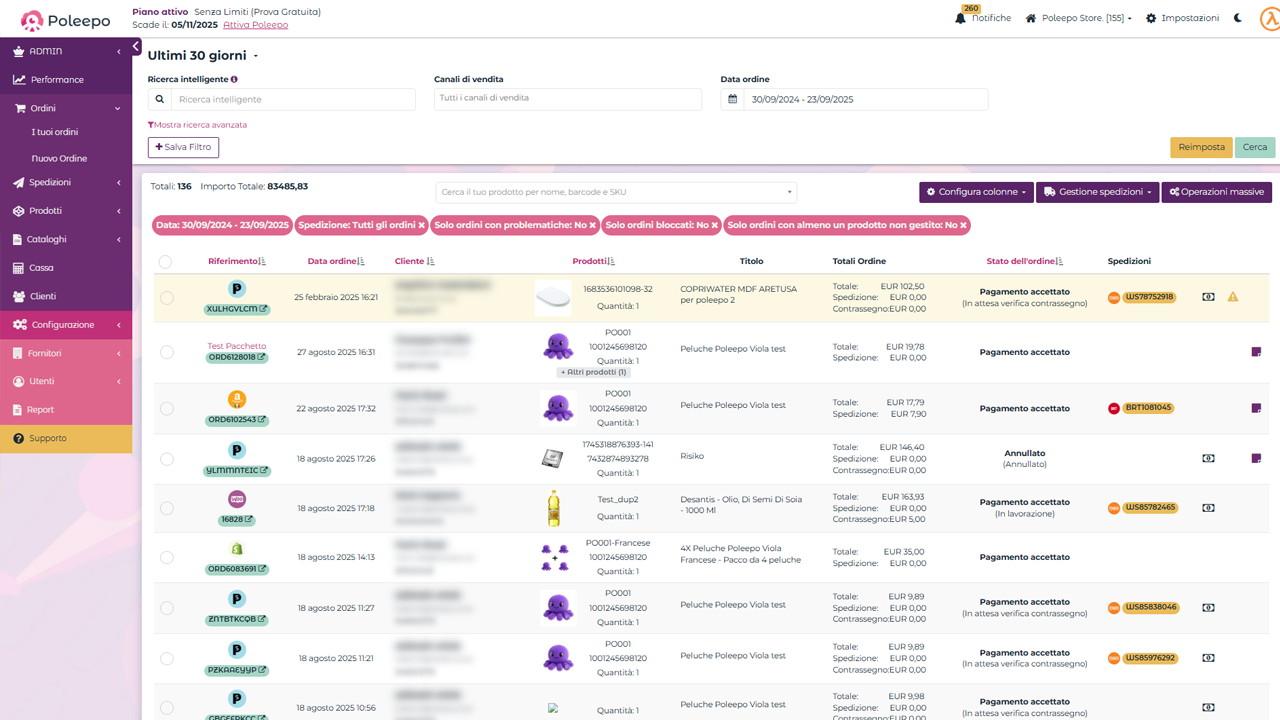Open the Poleepo Store [155] dropdown
1280x720 pixels.
point(1079,18)
